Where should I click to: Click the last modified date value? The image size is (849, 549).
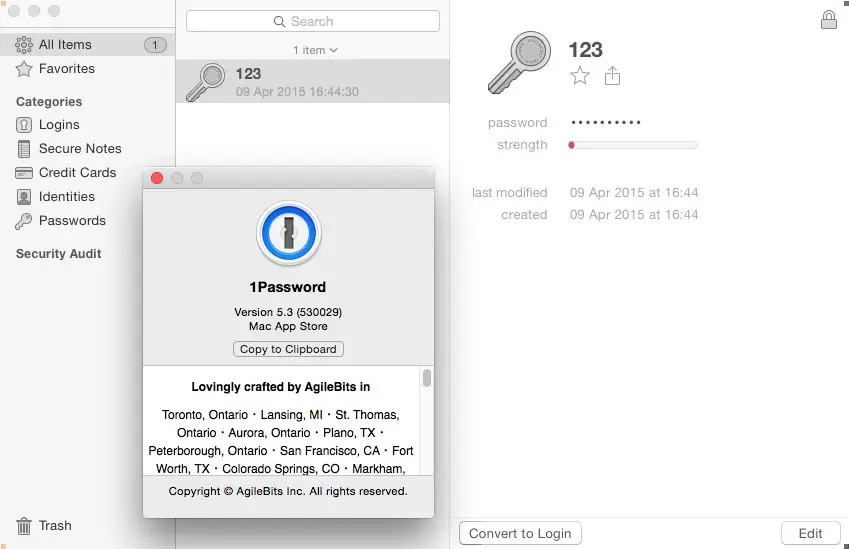tap(634, 193)
